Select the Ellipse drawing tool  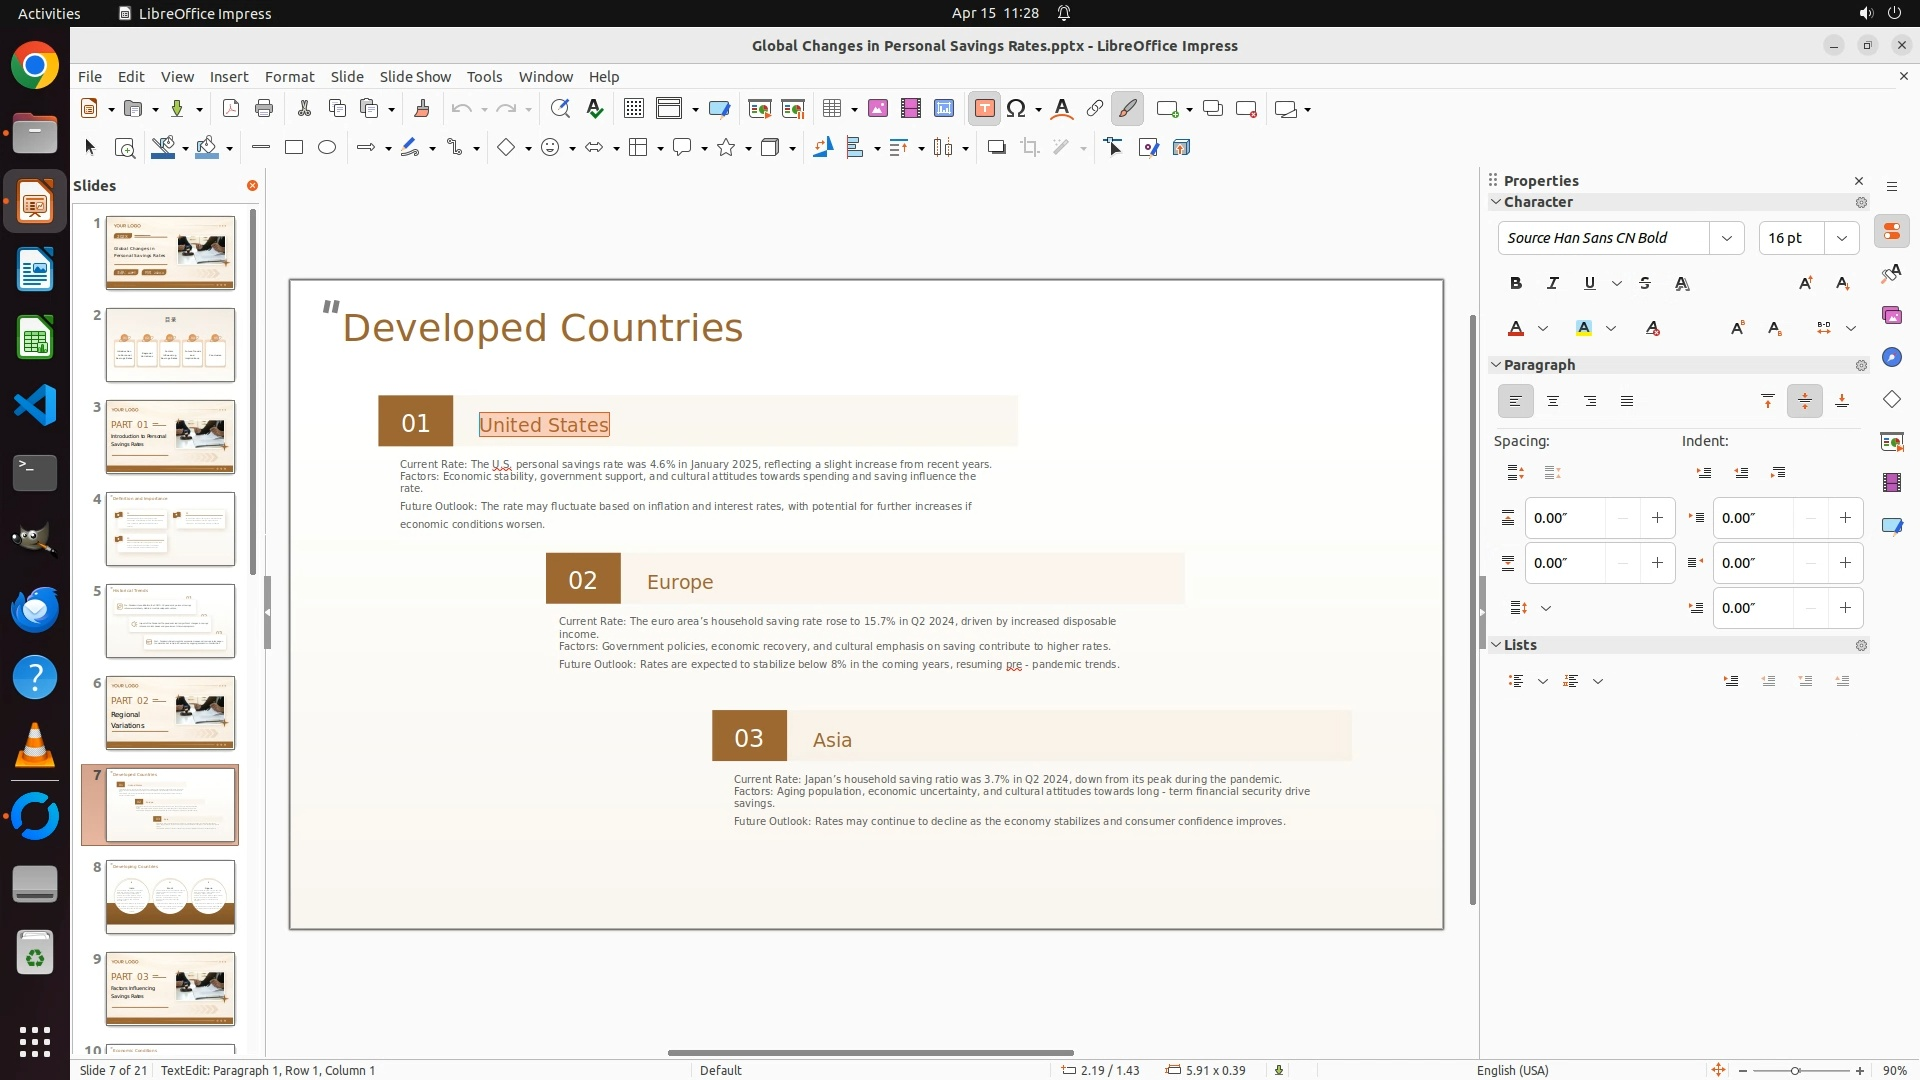(327, 148)
